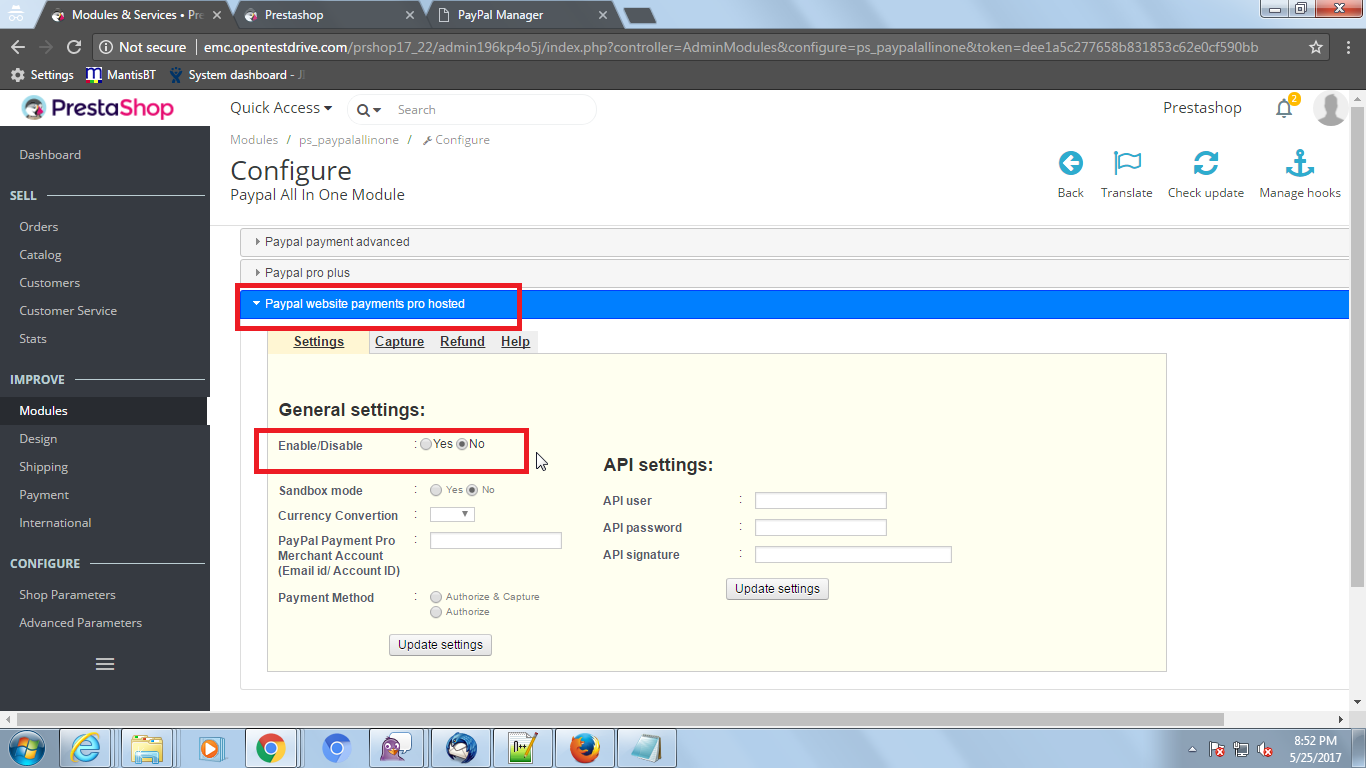Image resolution: width=1366 pixels, height=768 pixels.
Task: Launch Internet Explorer from taskbar
Action: [x=85, y=748]
